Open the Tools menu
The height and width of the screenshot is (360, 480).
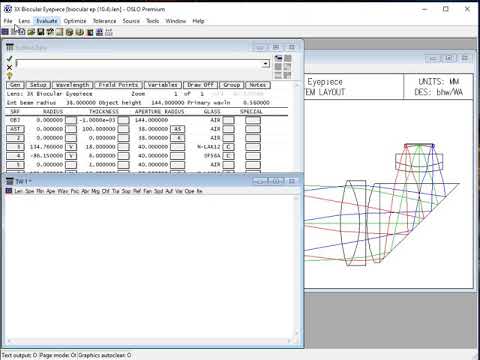pos(153,21)
